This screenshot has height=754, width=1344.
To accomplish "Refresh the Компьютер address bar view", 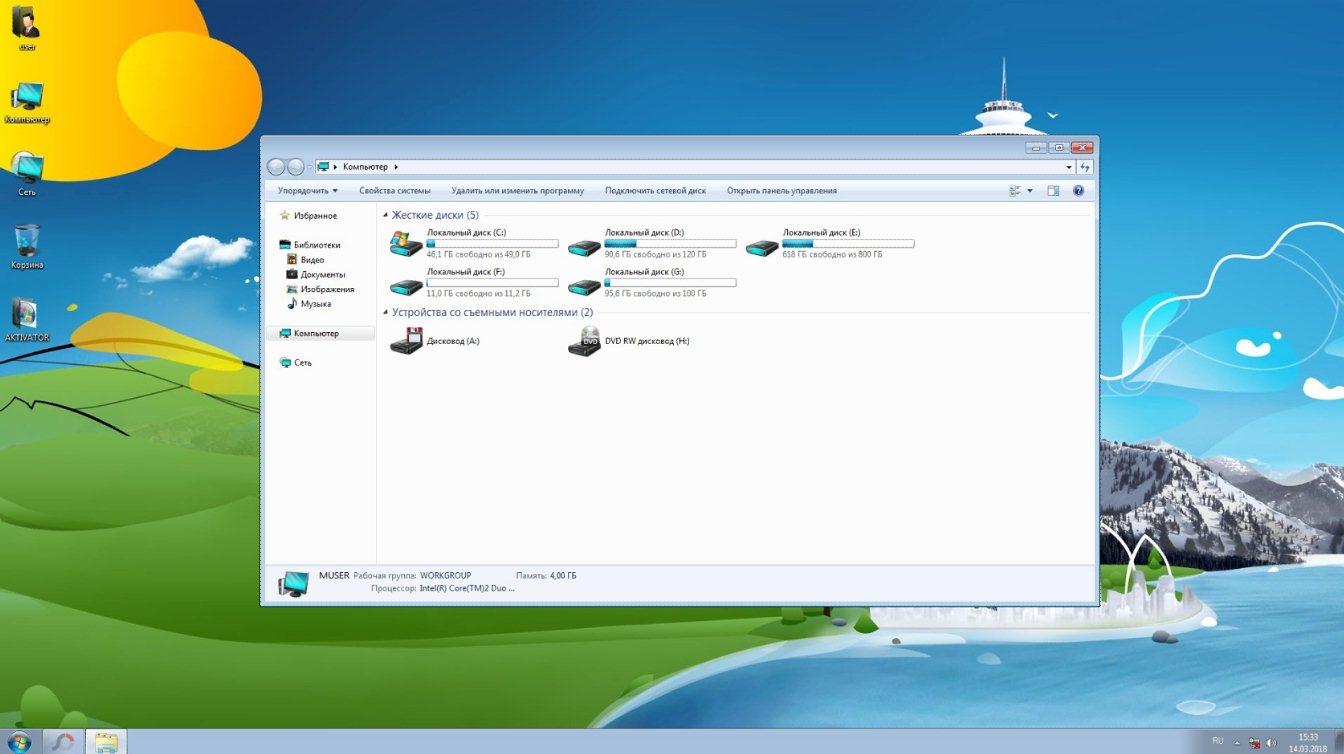I will [x=1085, y=167].
